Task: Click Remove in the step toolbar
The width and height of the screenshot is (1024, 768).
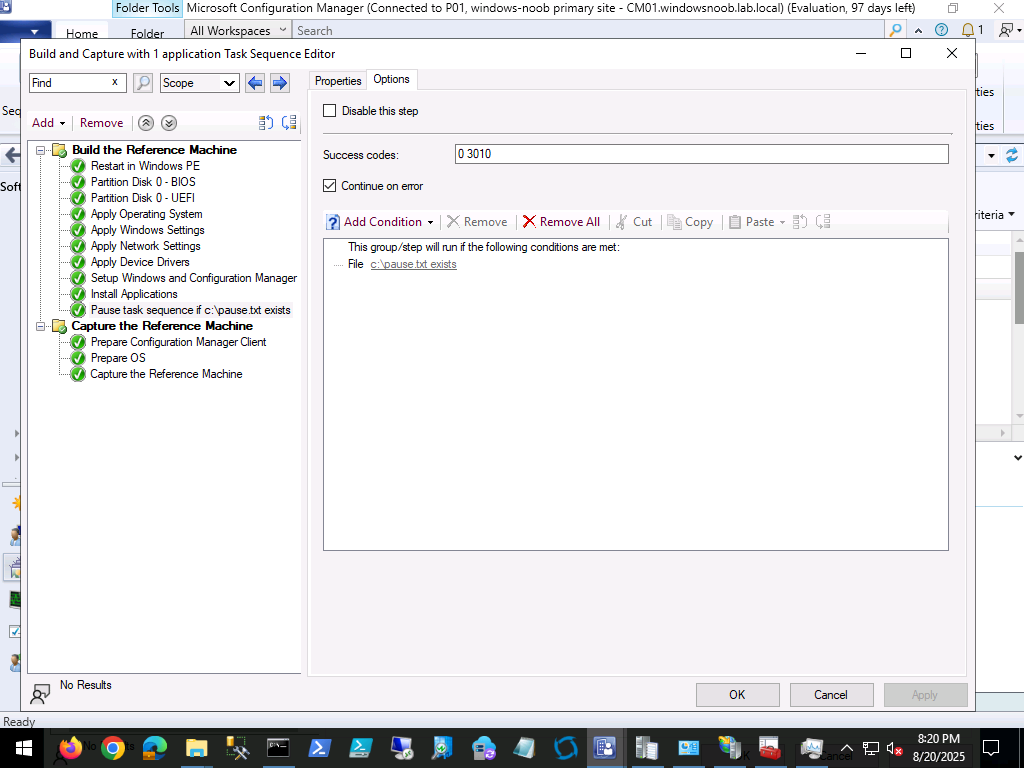Action: pos(101,123)
